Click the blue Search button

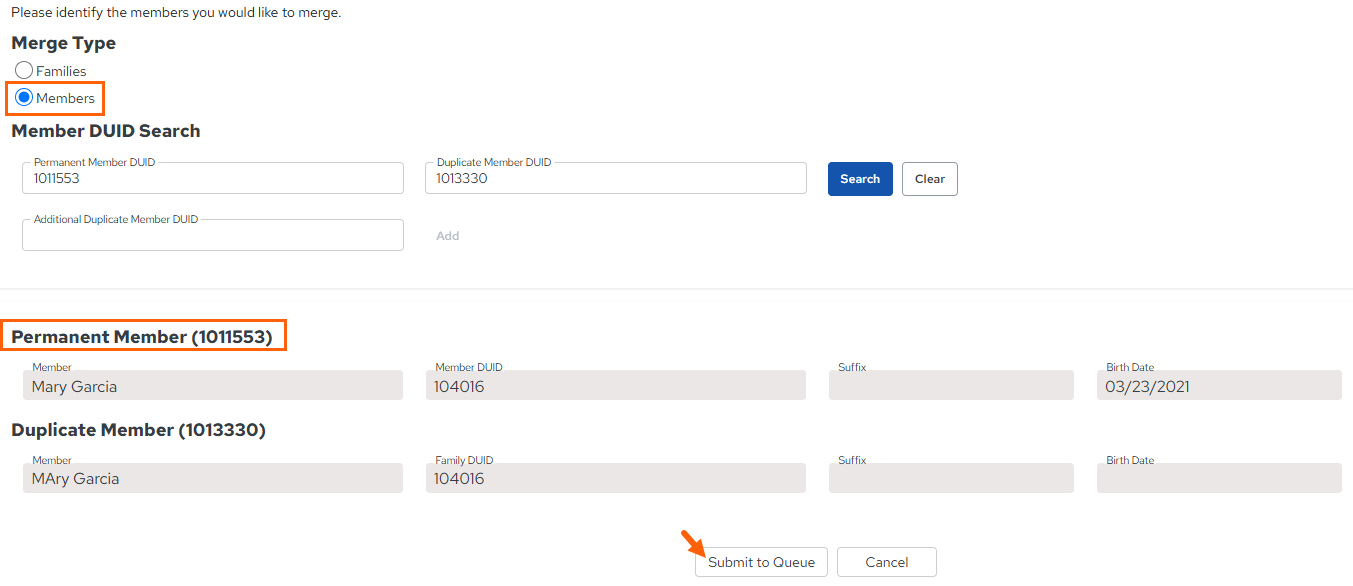coord(860,179)
